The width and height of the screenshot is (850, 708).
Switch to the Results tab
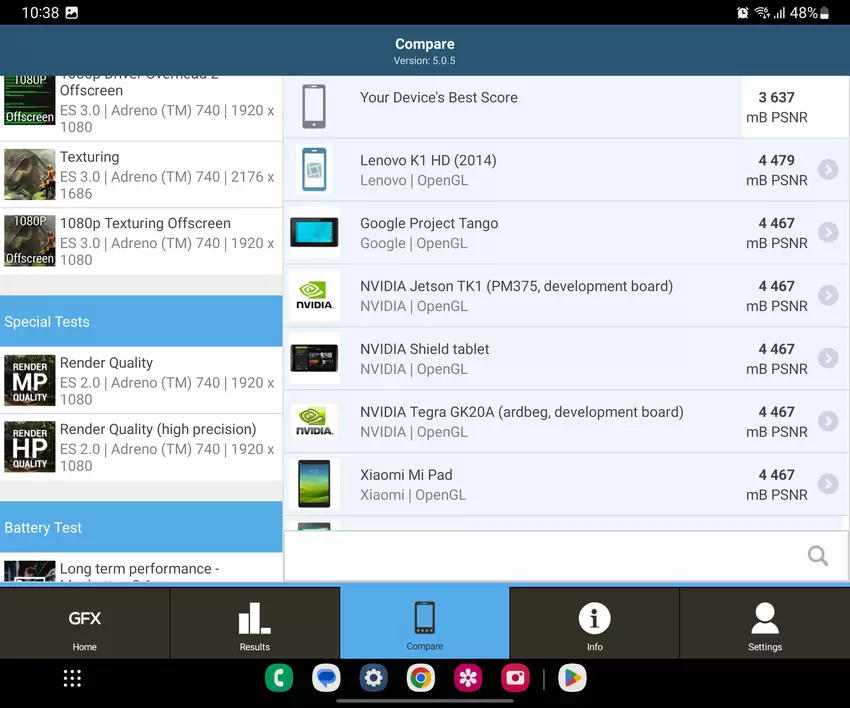coord(254,624)
